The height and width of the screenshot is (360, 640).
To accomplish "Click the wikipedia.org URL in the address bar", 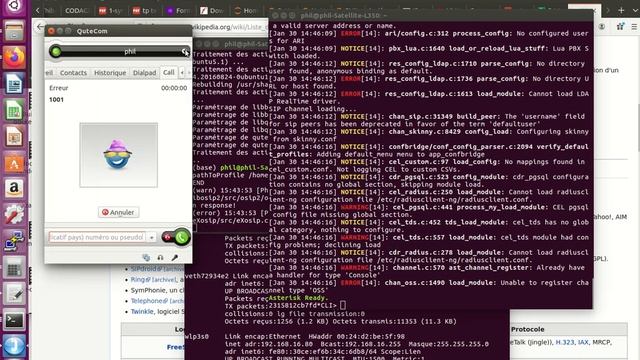I will pyautogui.click(x=230, y=27).
